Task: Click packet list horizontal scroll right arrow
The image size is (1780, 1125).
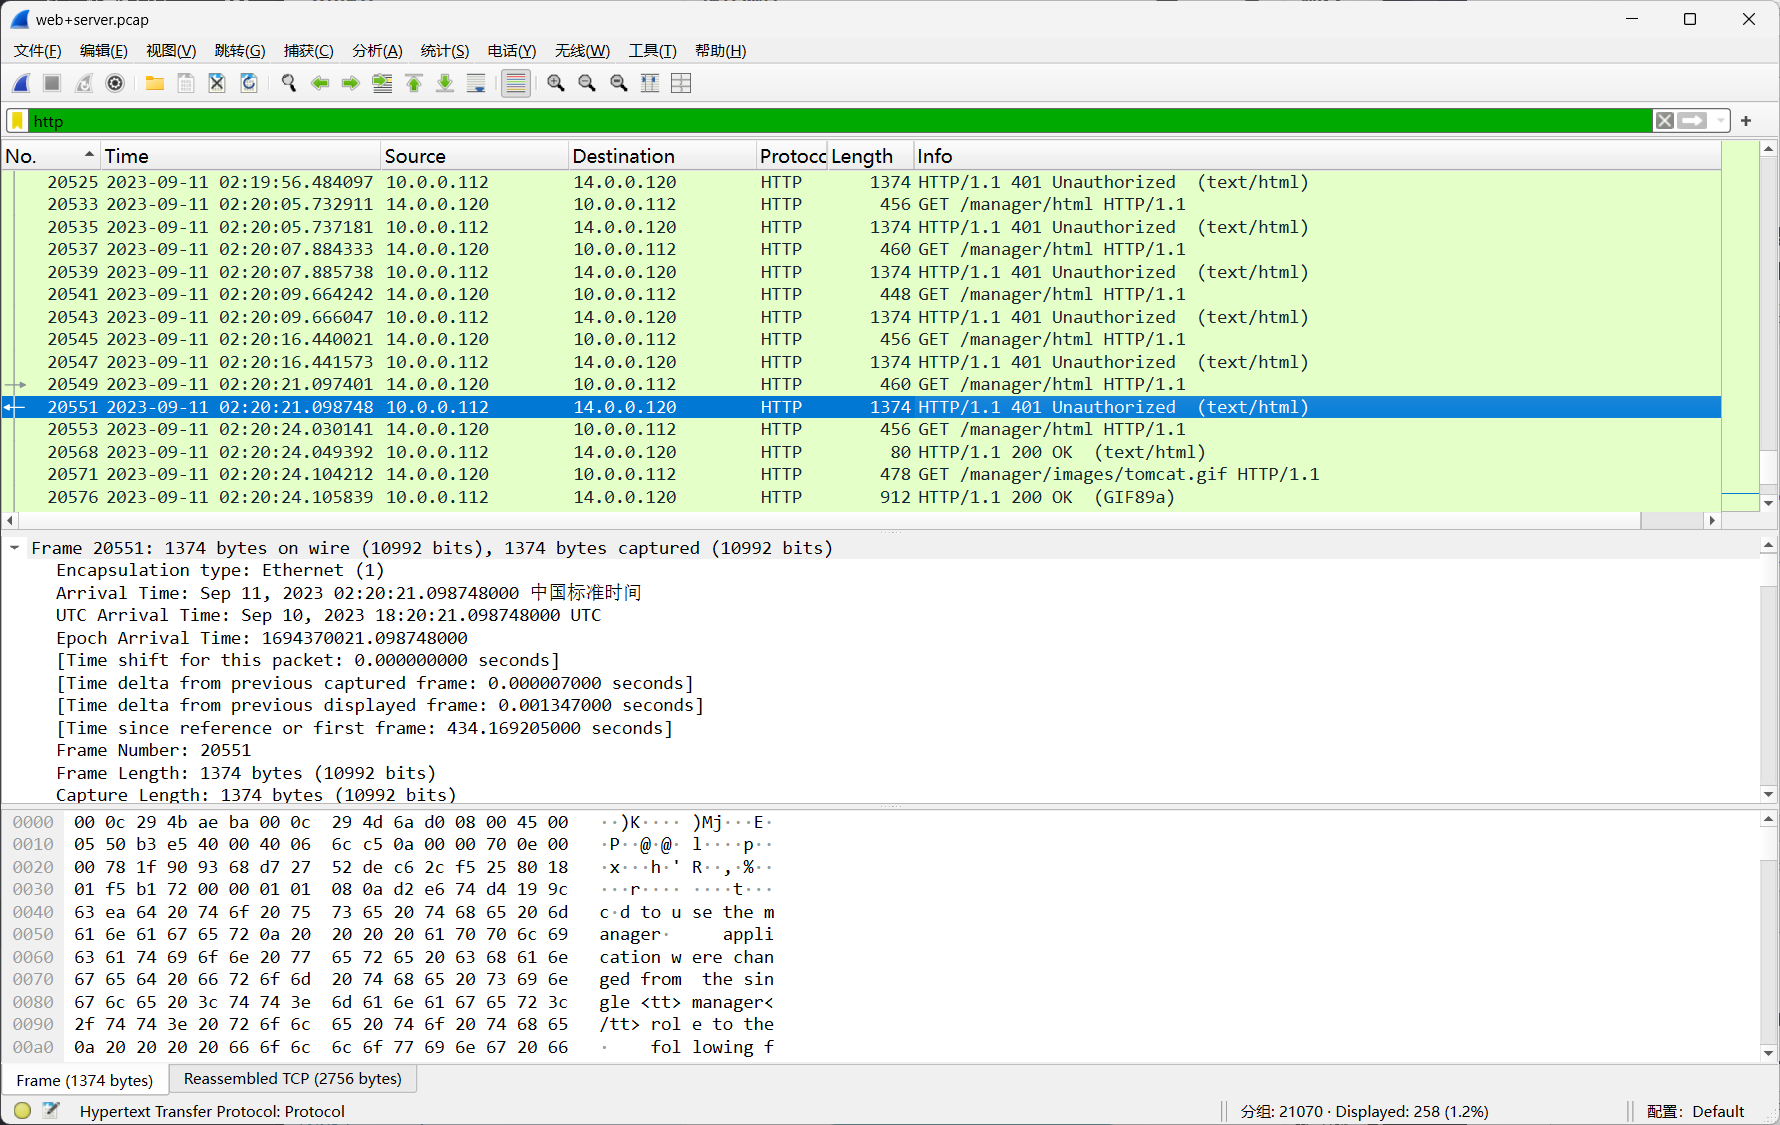Action: pos(1712,520)
